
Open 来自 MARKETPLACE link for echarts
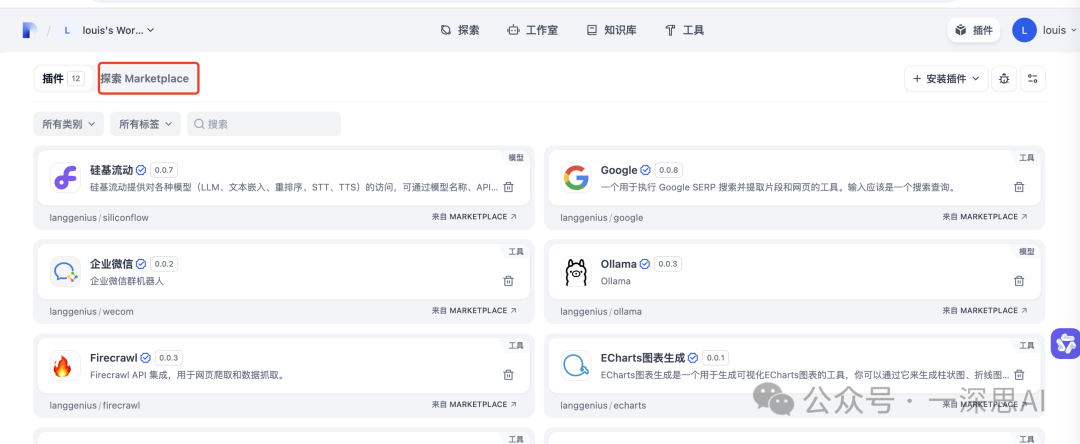985,404
